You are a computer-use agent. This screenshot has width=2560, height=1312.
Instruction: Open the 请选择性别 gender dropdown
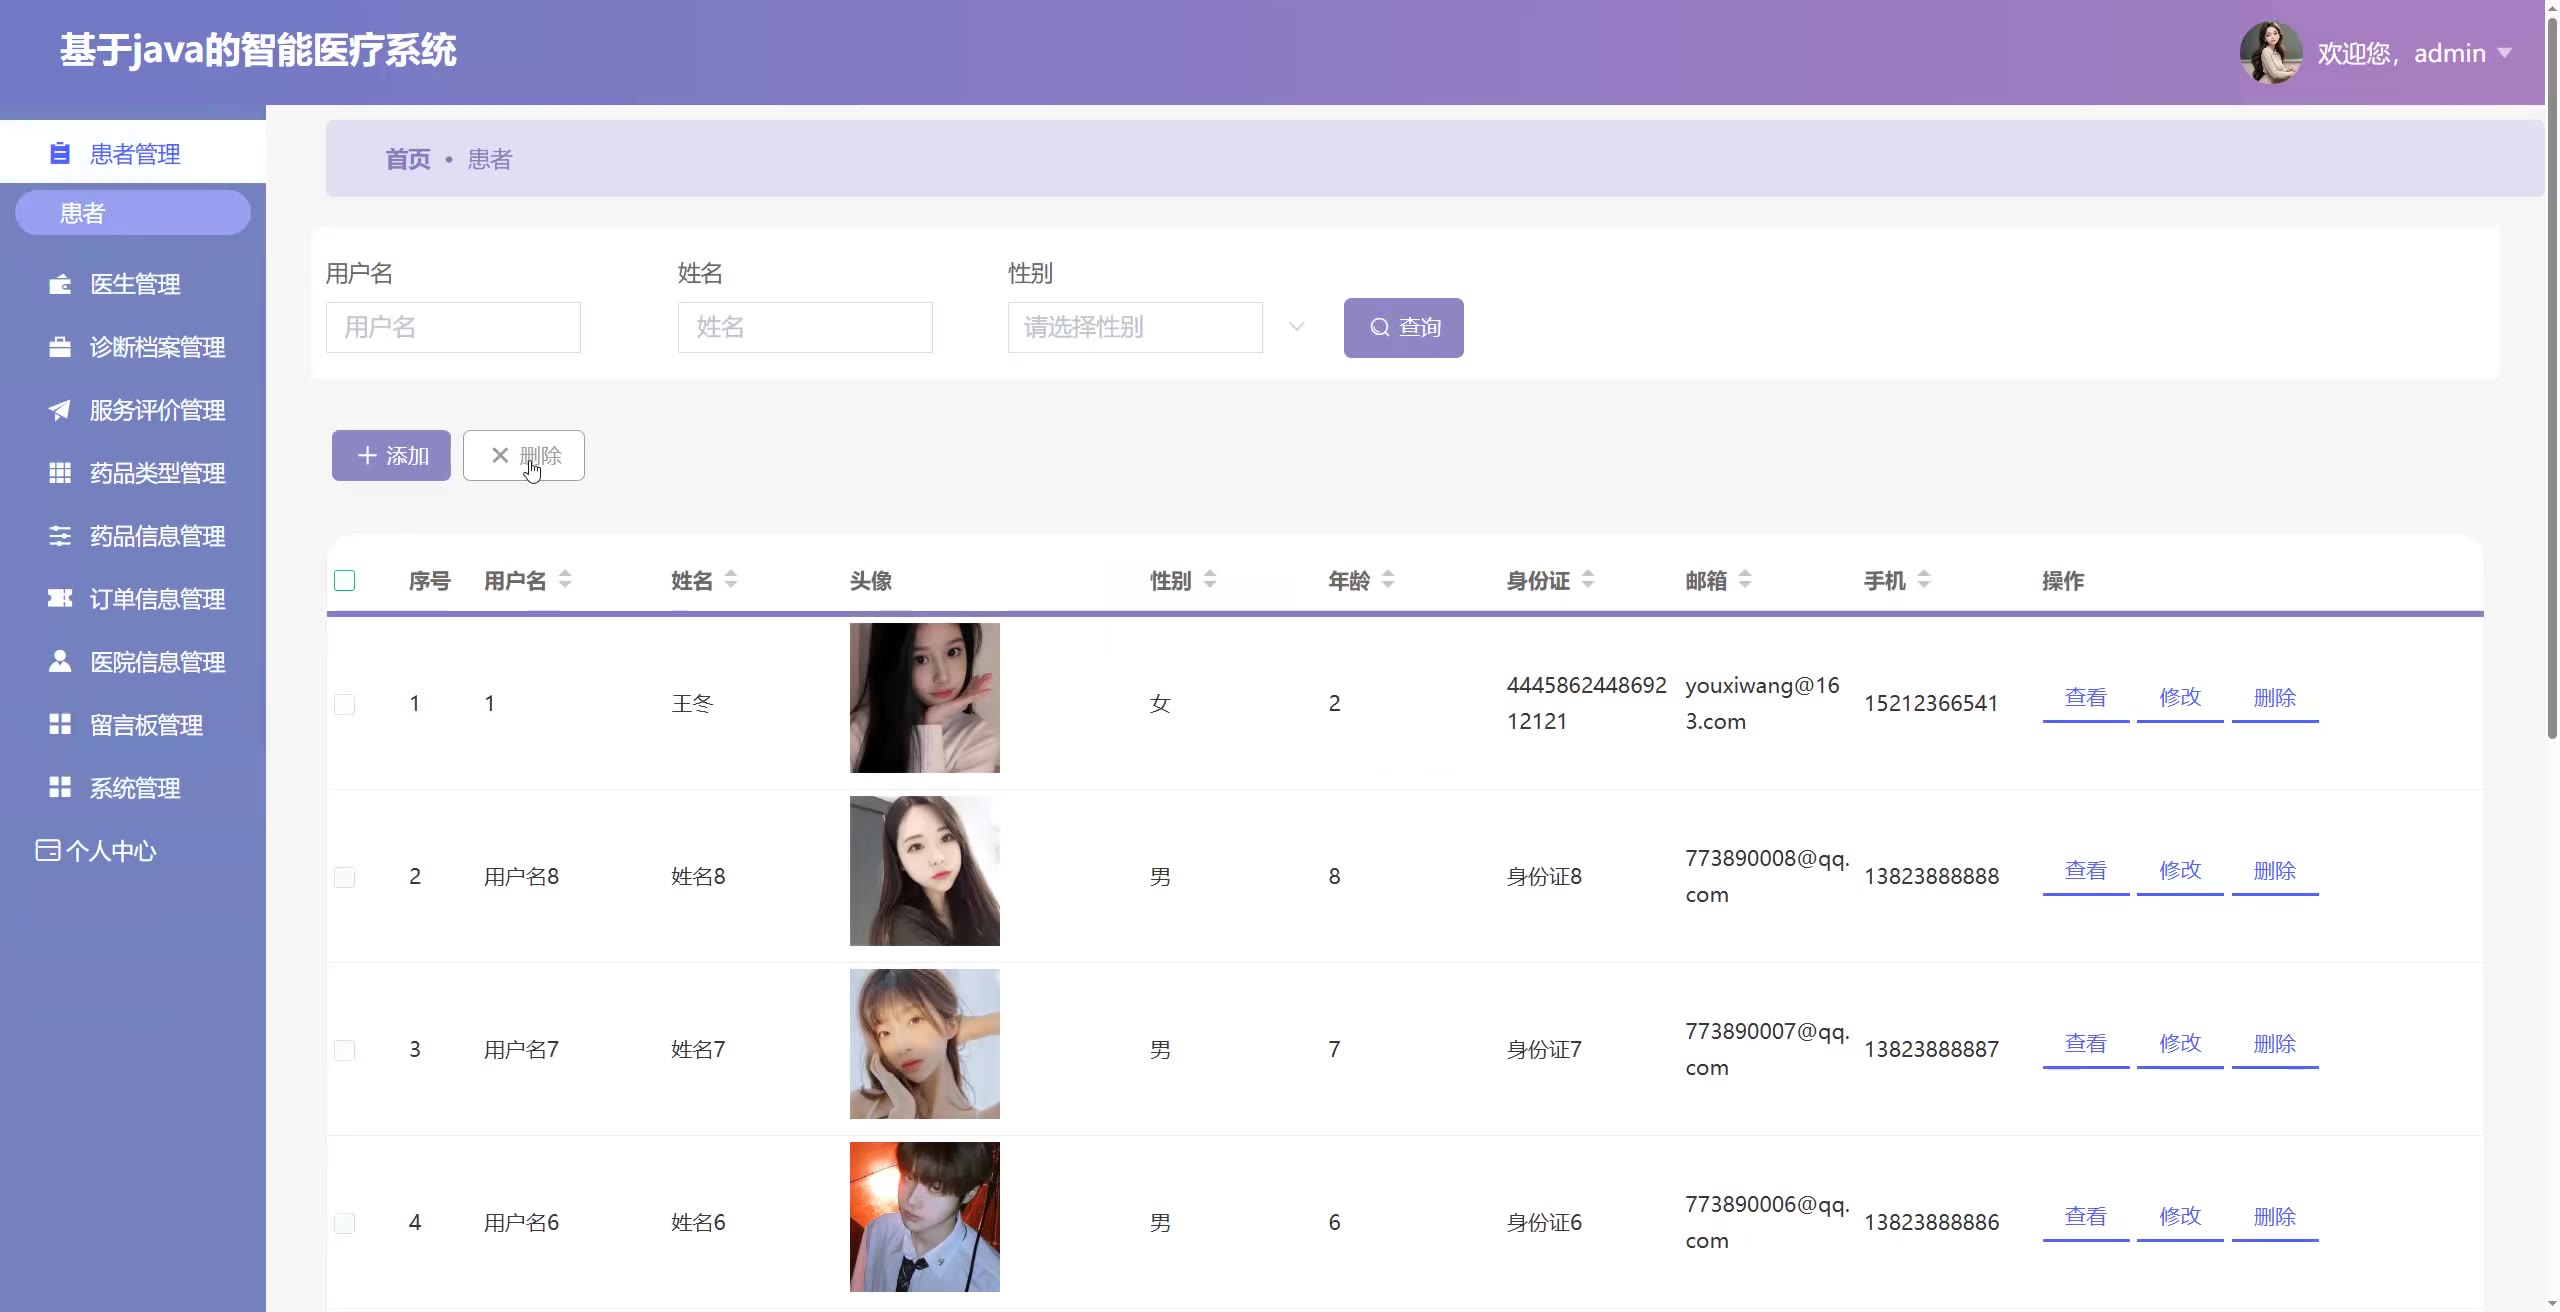[x=1135, y=327]
